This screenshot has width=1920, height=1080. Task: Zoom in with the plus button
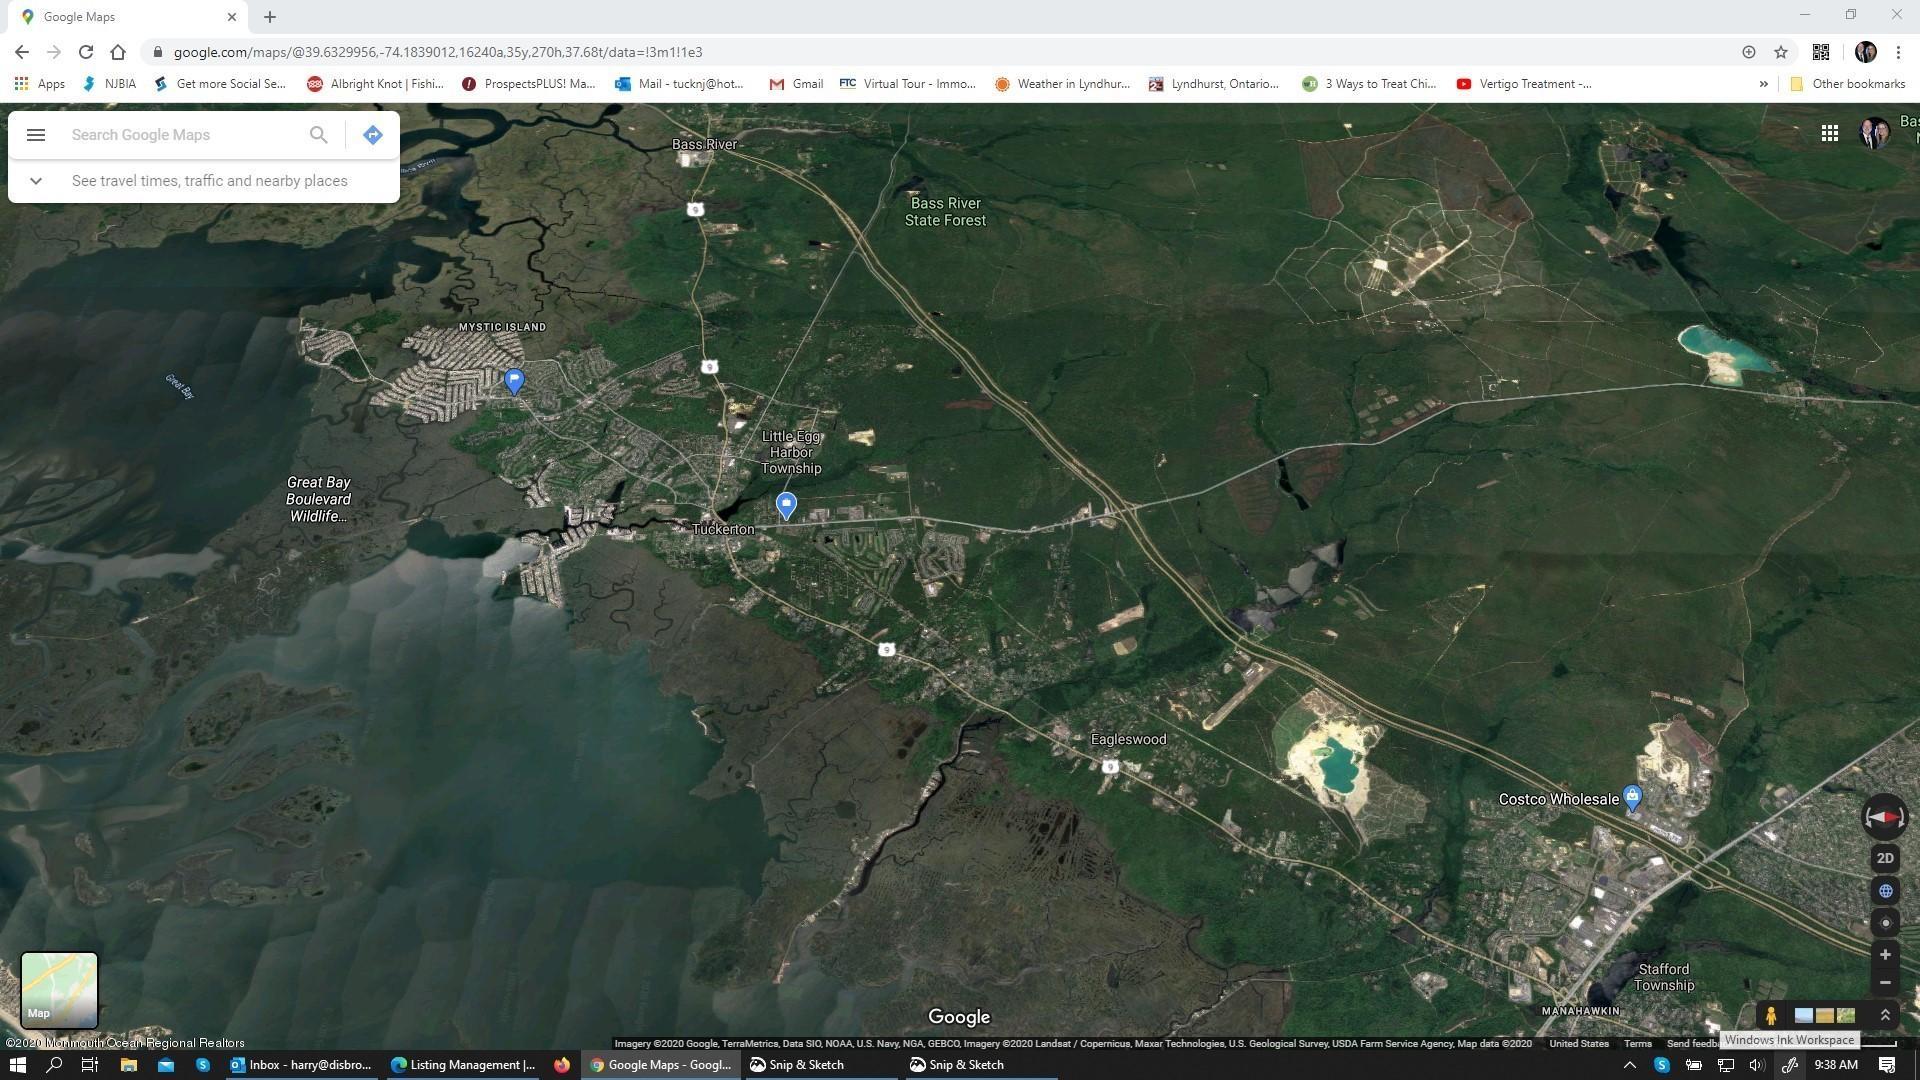click(x=1885, y=955)
